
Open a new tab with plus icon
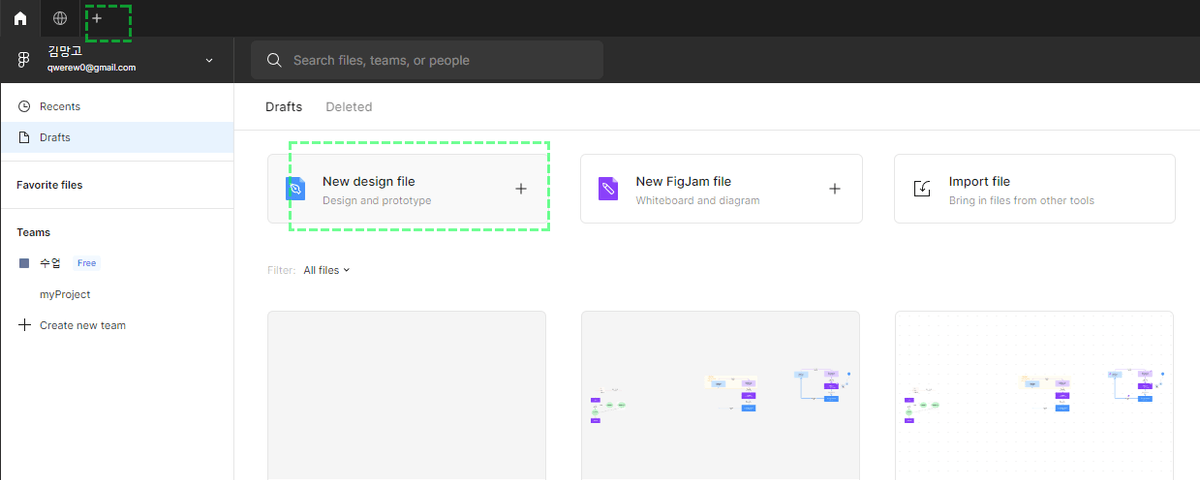click(97, 18)
